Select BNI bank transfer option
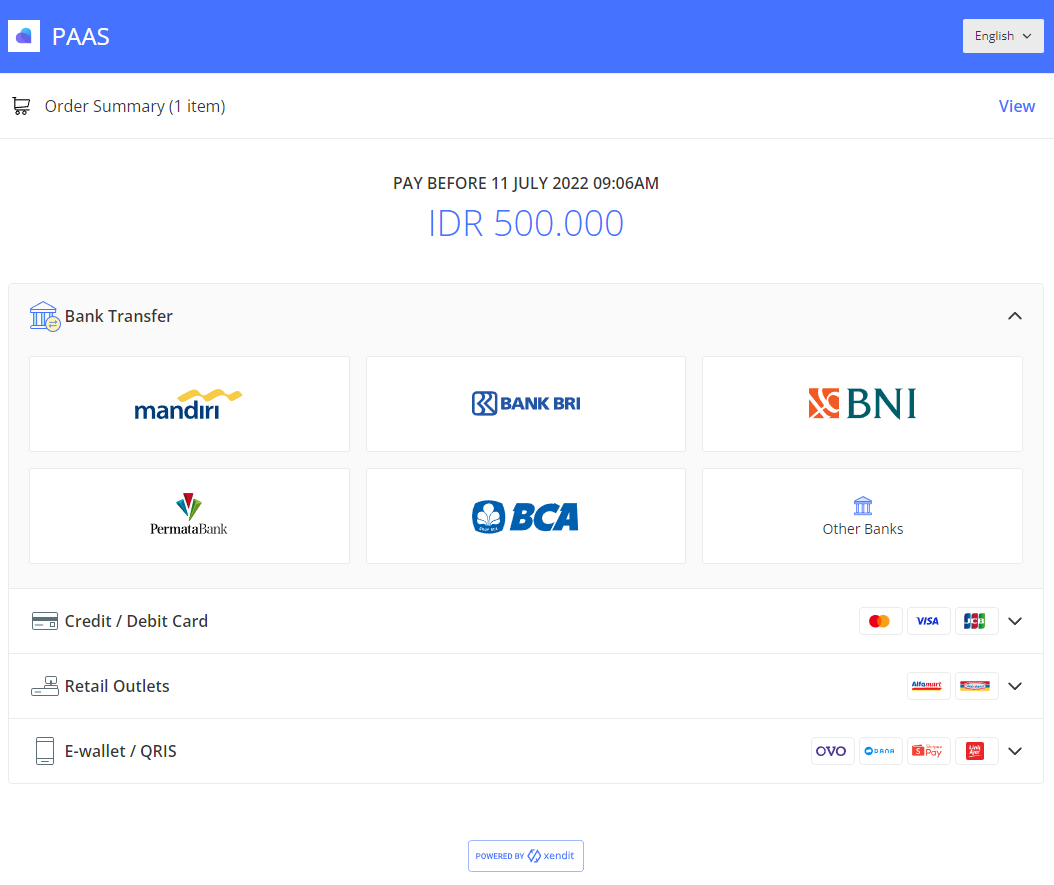Viewport: 1054px width, 885px height. click(862, 404)
